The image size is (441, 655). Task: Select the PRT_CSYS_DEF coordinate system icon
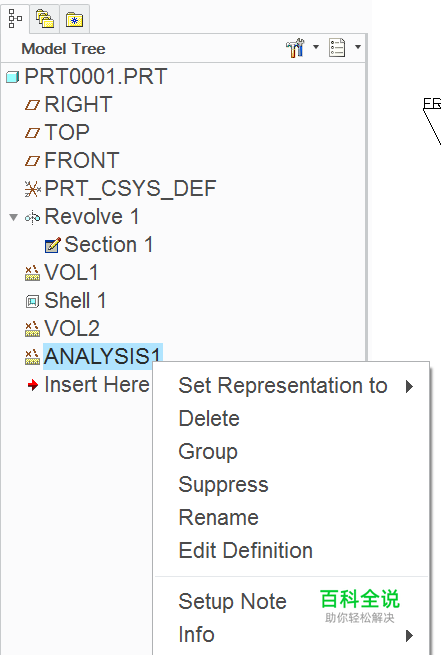click(x=32, y=189)
